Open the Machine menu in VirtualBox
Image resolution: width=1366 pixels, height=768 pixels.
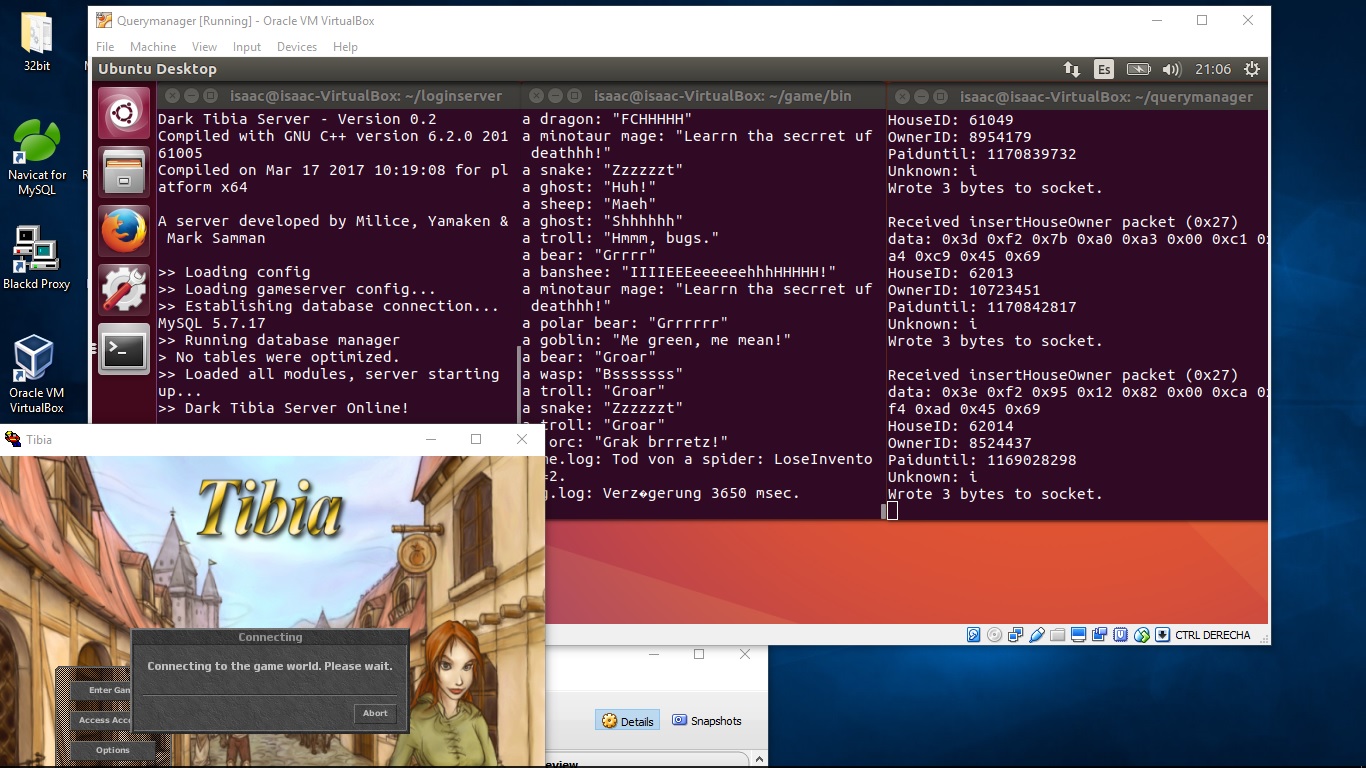coord(153,47)
